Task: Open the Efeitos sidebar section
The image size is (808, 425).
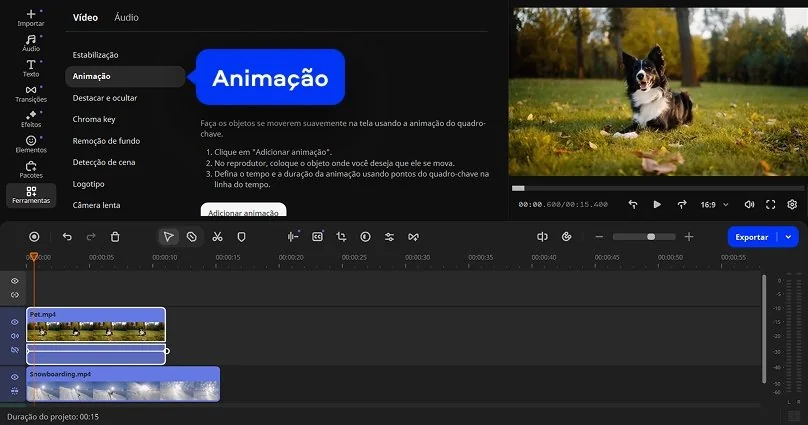Action: (x=31, y=118)
